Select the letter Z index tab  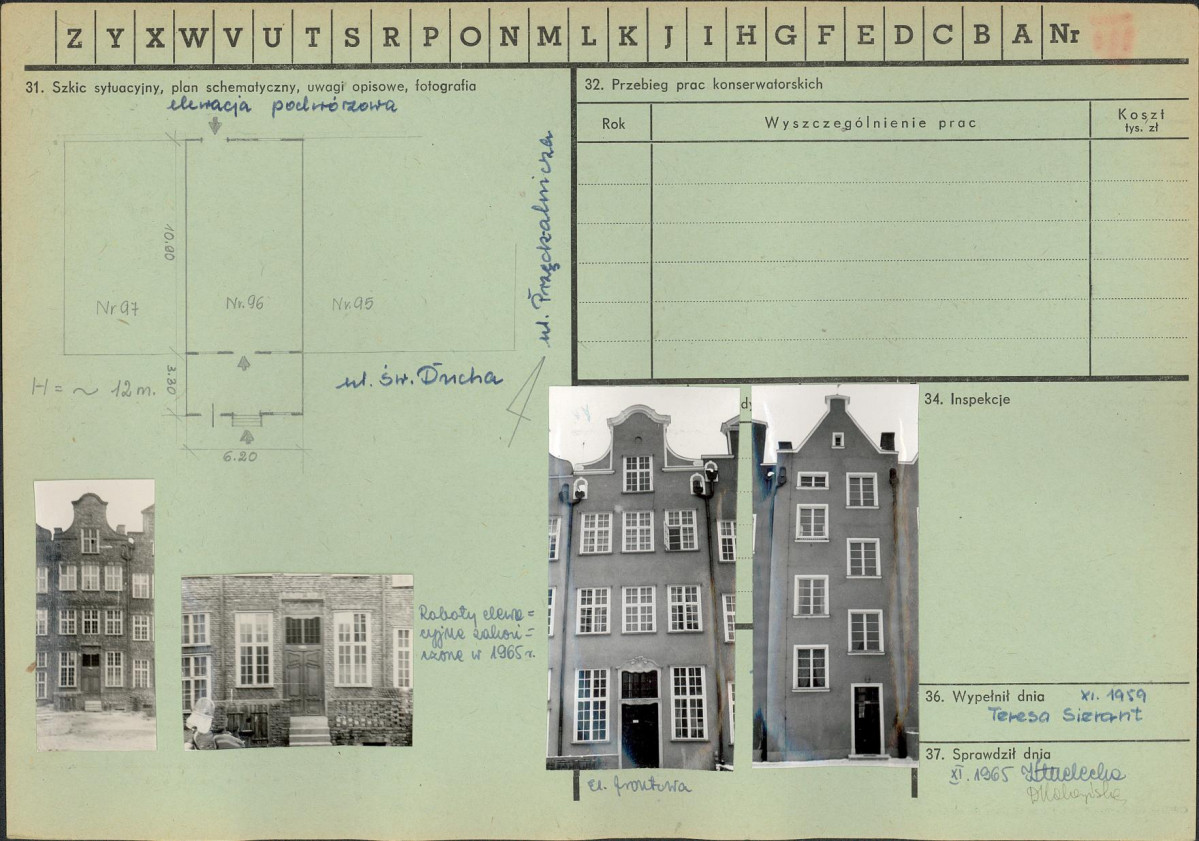74,37
